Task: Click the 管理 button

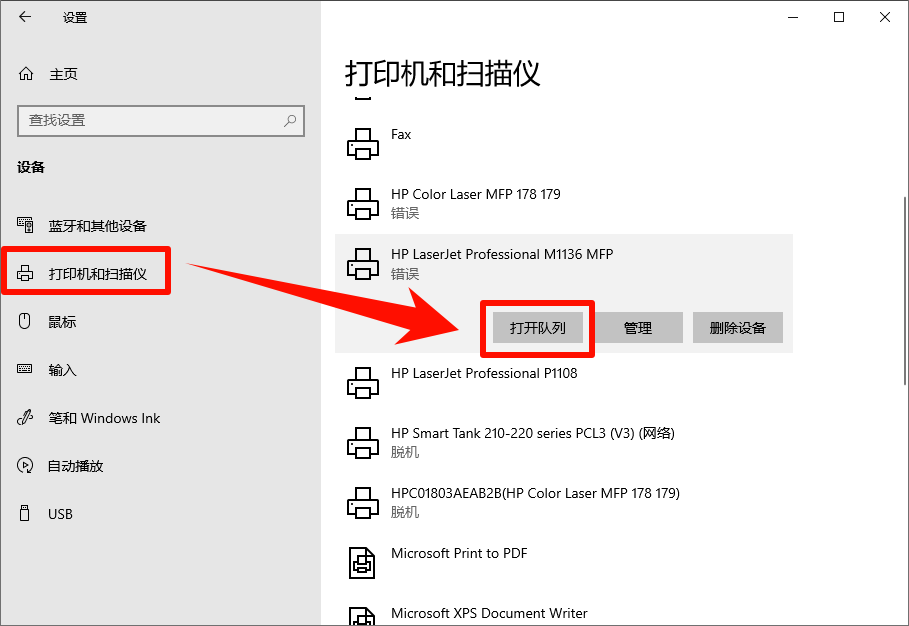Action: [638, 327]
